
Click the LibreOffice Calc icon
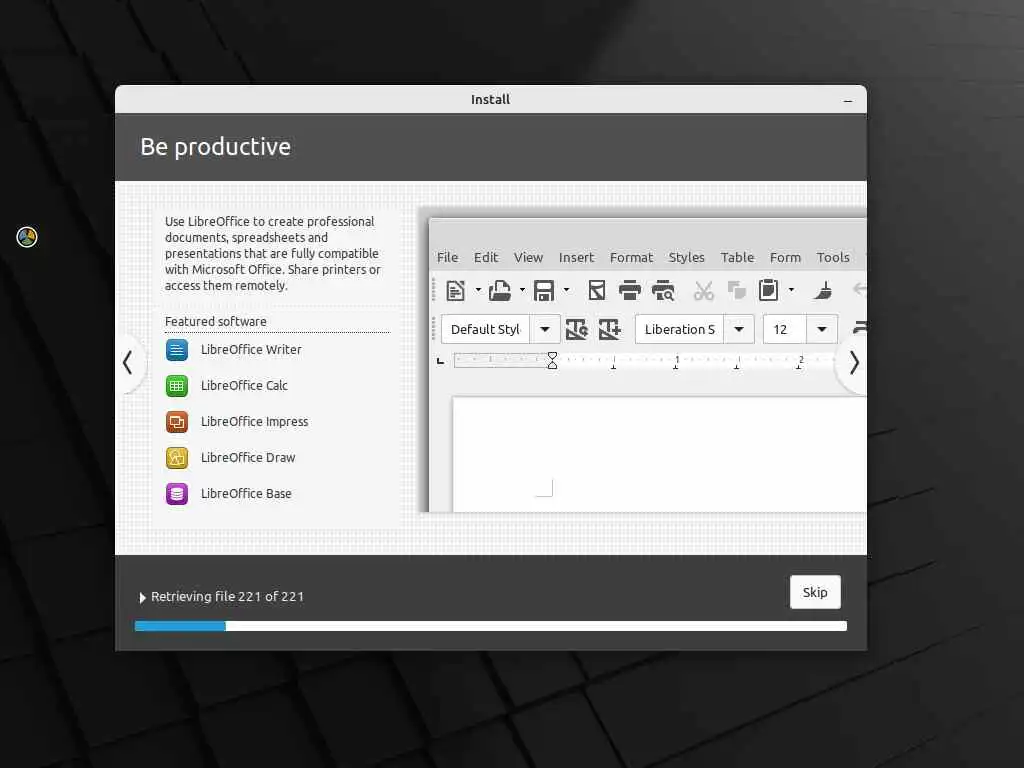176,386
